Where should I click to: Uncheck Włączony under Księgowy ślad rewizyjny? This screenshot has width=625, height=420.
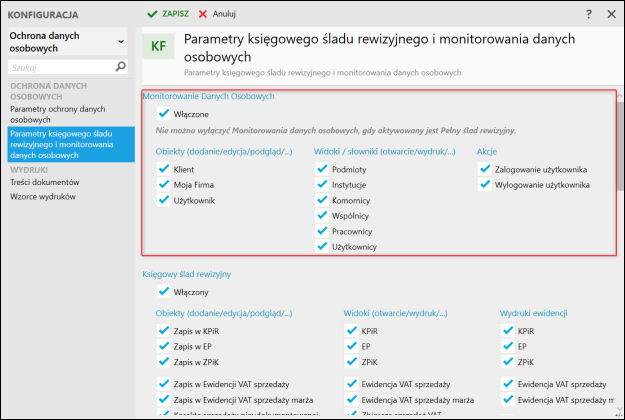point(164,292)
